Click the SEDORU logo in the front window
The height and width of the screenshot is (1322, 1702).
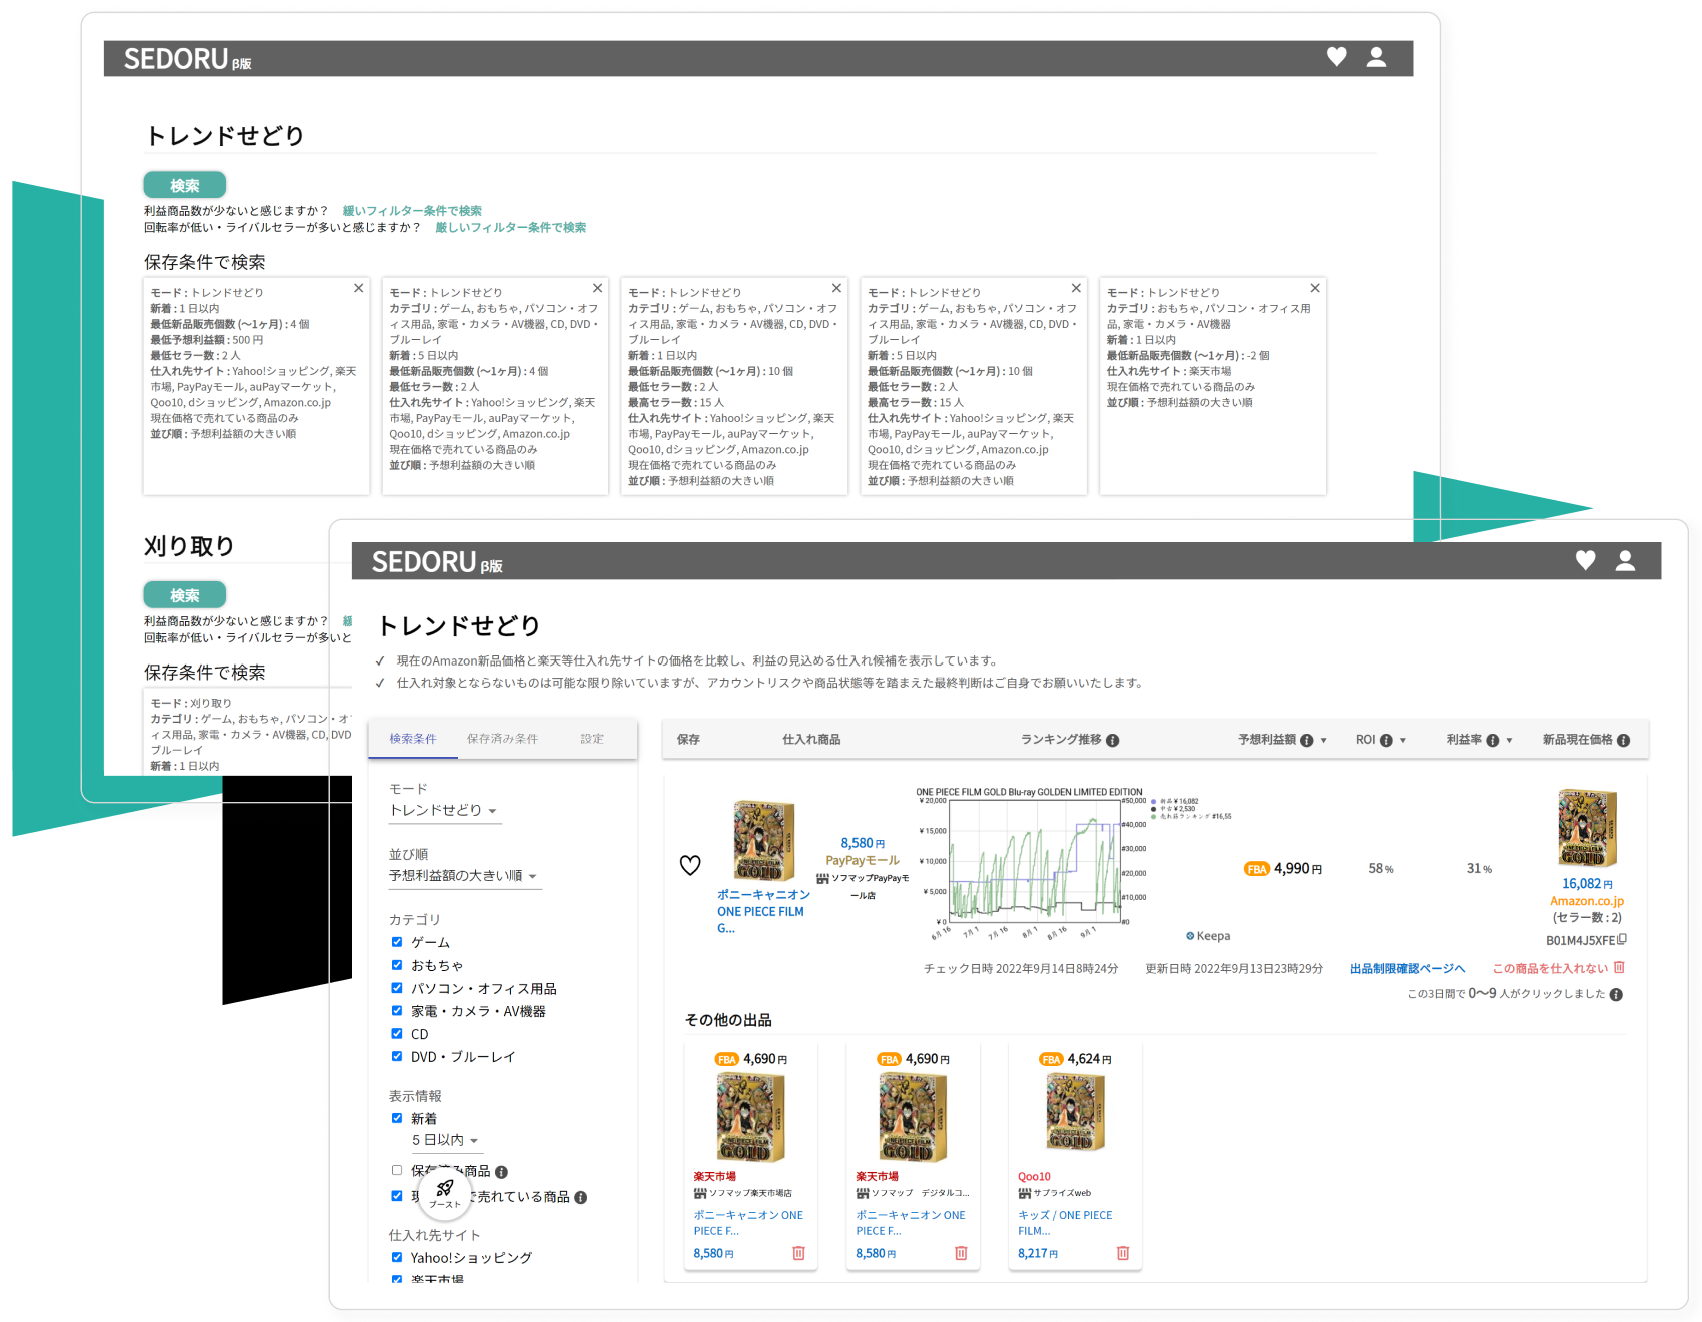click(437, 562)
